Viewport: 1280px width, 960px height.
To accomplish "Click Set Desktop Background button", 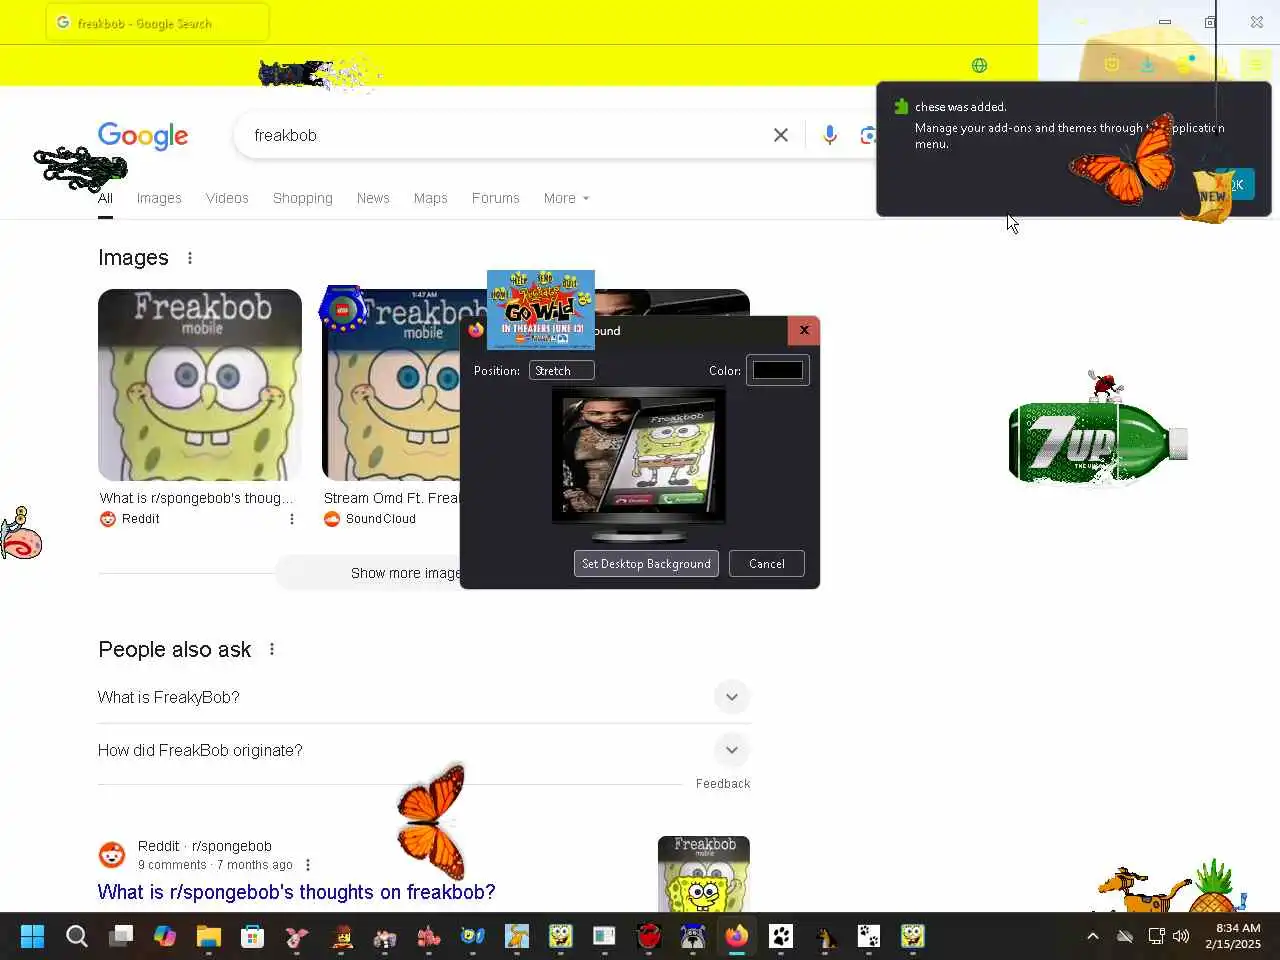I will [646, 564].
